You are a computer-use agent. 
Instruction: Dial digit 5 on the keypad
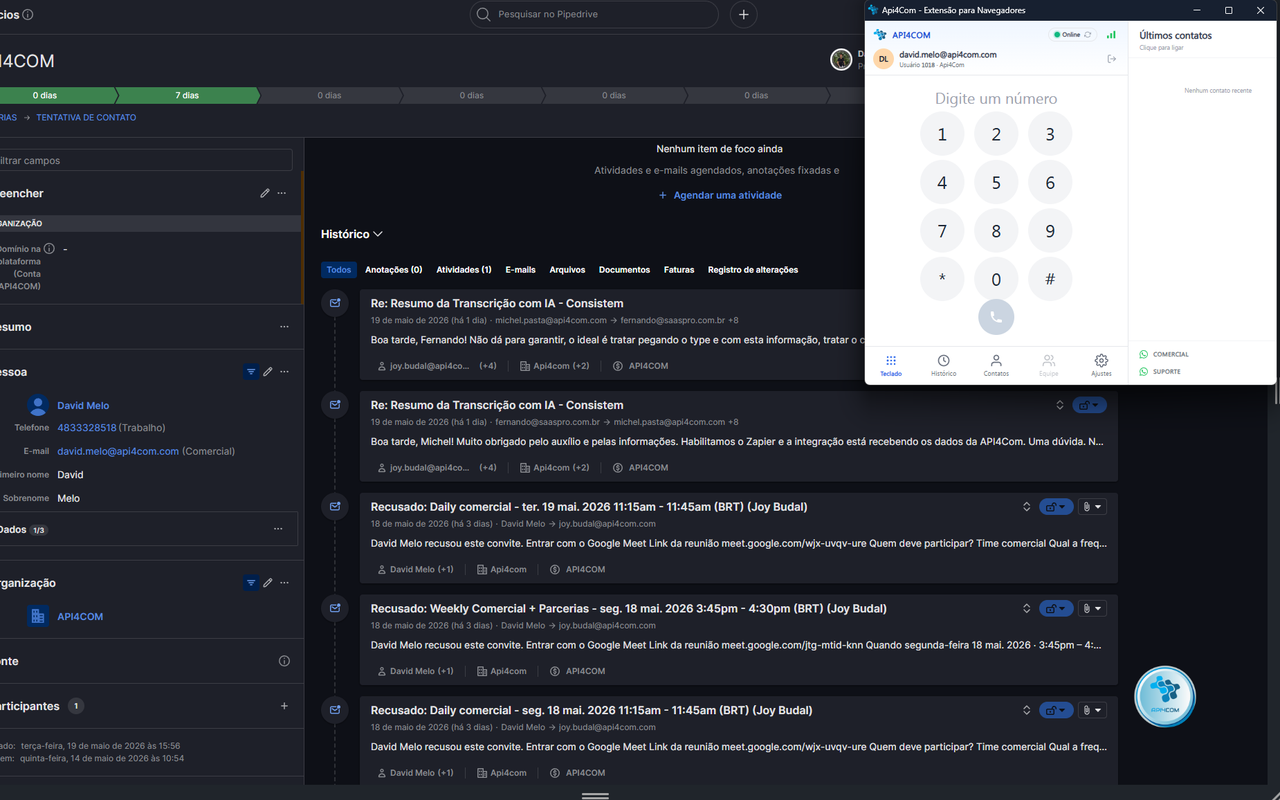point(996,183)
